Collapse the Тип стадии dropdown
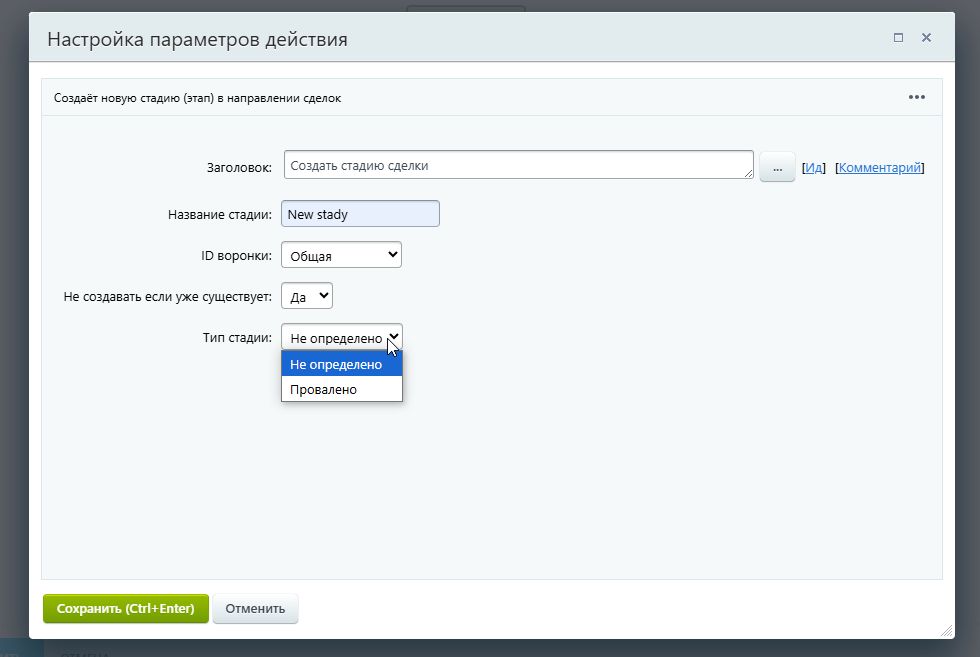 (341, 338)
